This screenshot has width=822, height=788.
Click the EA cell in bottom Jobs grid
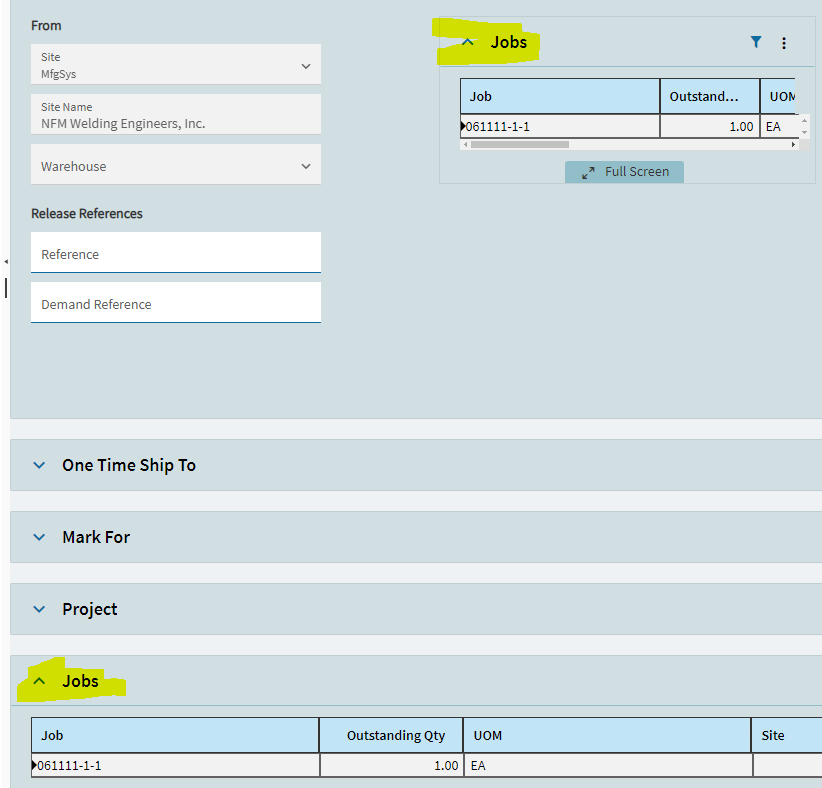point(607,765)
